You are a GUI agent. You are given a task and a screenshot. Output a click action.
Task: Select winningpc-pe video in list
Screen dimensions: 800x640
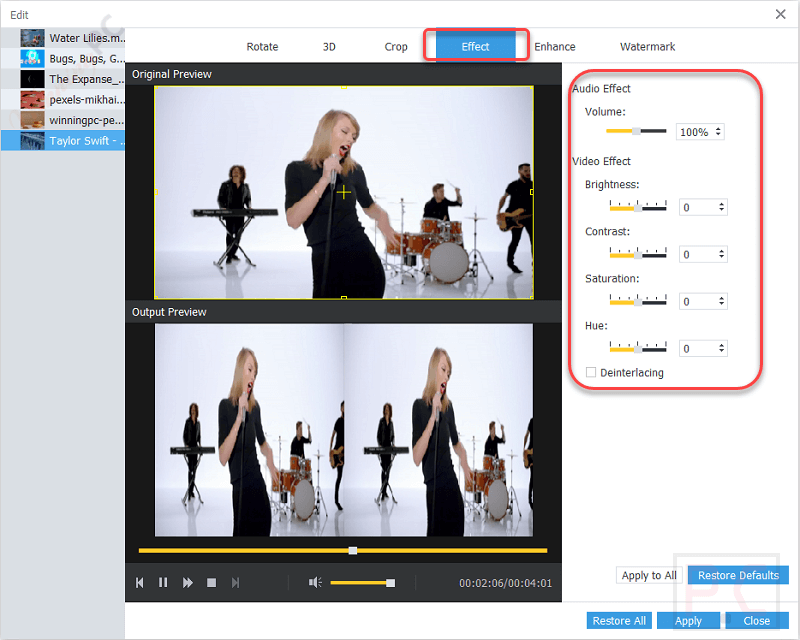point(63,120)
